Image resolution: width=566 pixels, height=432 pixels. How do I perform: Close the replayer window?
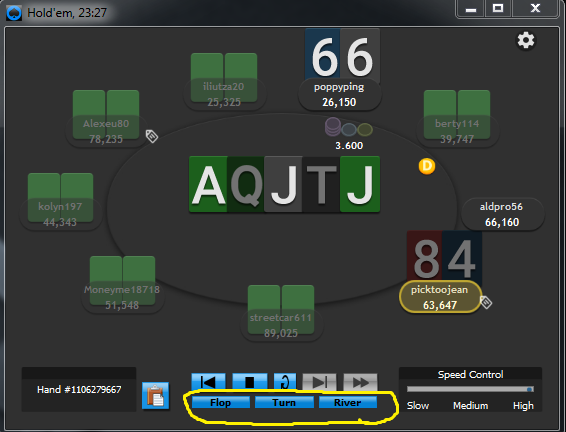[535, 9]
